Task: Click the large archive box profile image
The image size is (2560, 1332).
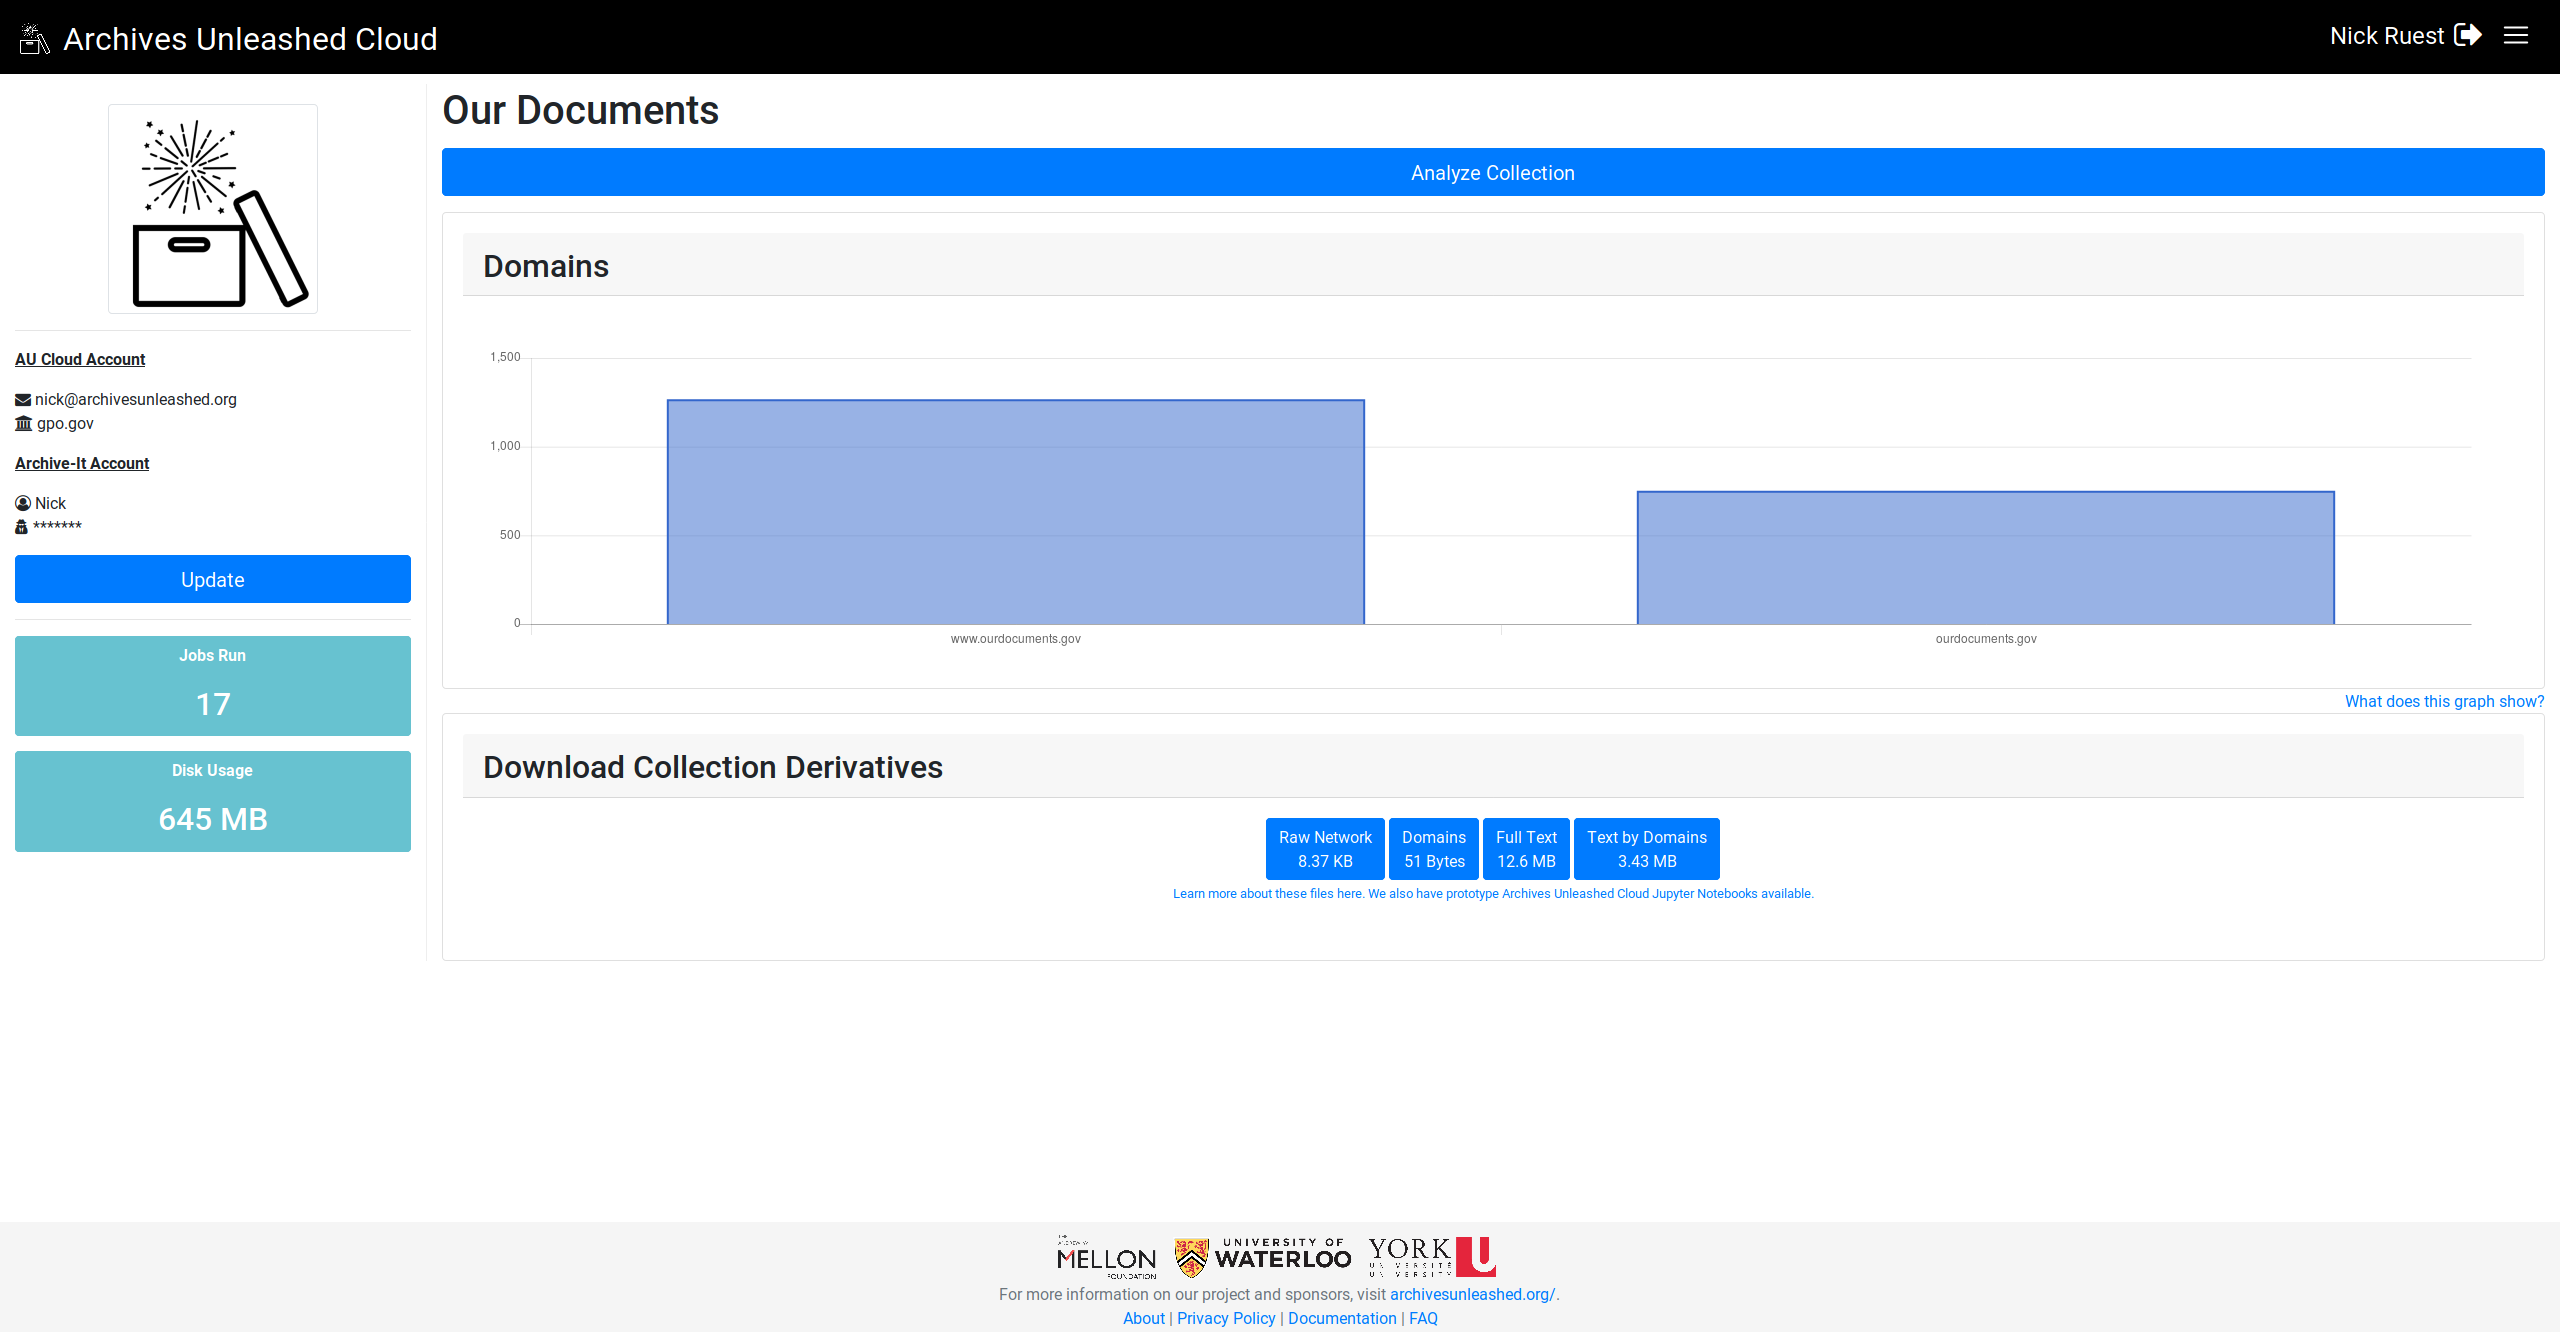Action: coord(213,209)
